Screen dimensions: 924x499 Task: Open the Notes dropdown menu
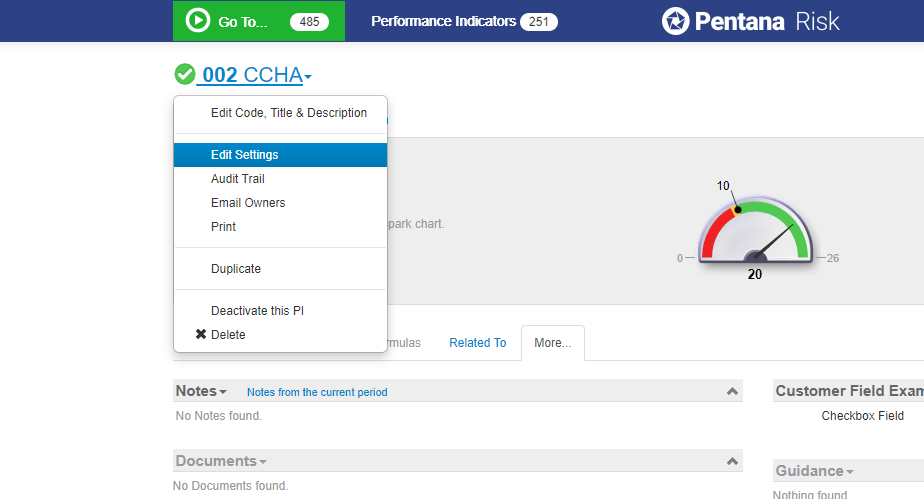223,392
